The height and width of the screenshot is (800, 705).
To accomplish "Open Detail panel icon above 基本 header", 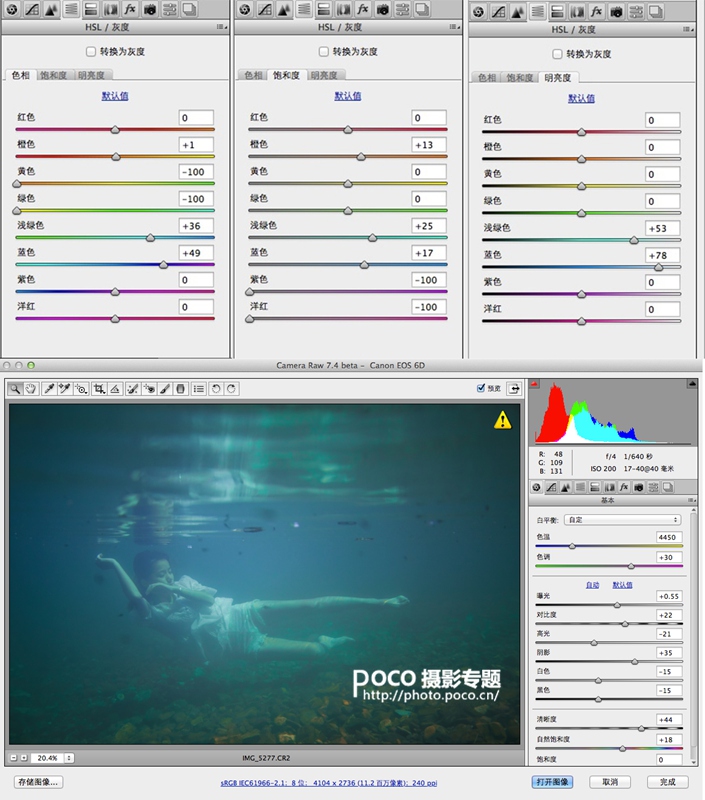I will coord(565,487).
